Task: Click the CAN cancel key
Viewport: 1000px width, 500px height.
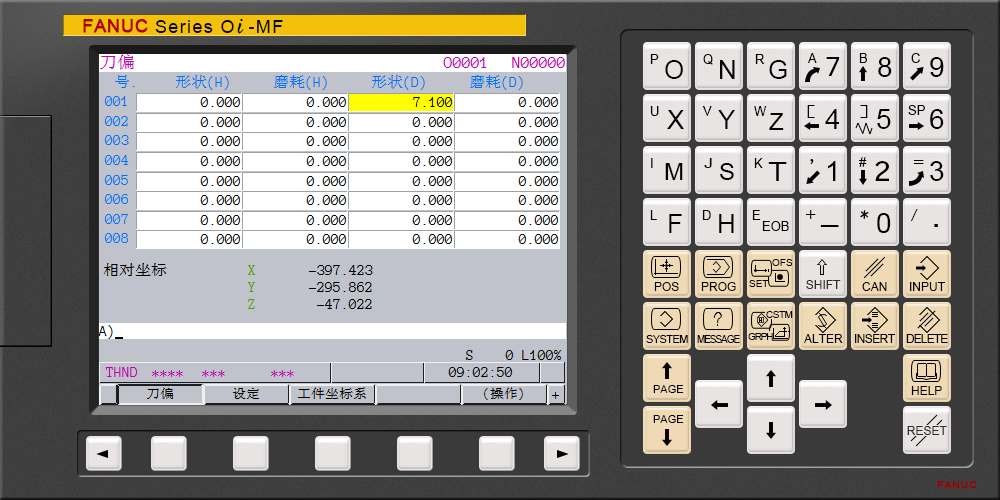Action: point(874,274)
